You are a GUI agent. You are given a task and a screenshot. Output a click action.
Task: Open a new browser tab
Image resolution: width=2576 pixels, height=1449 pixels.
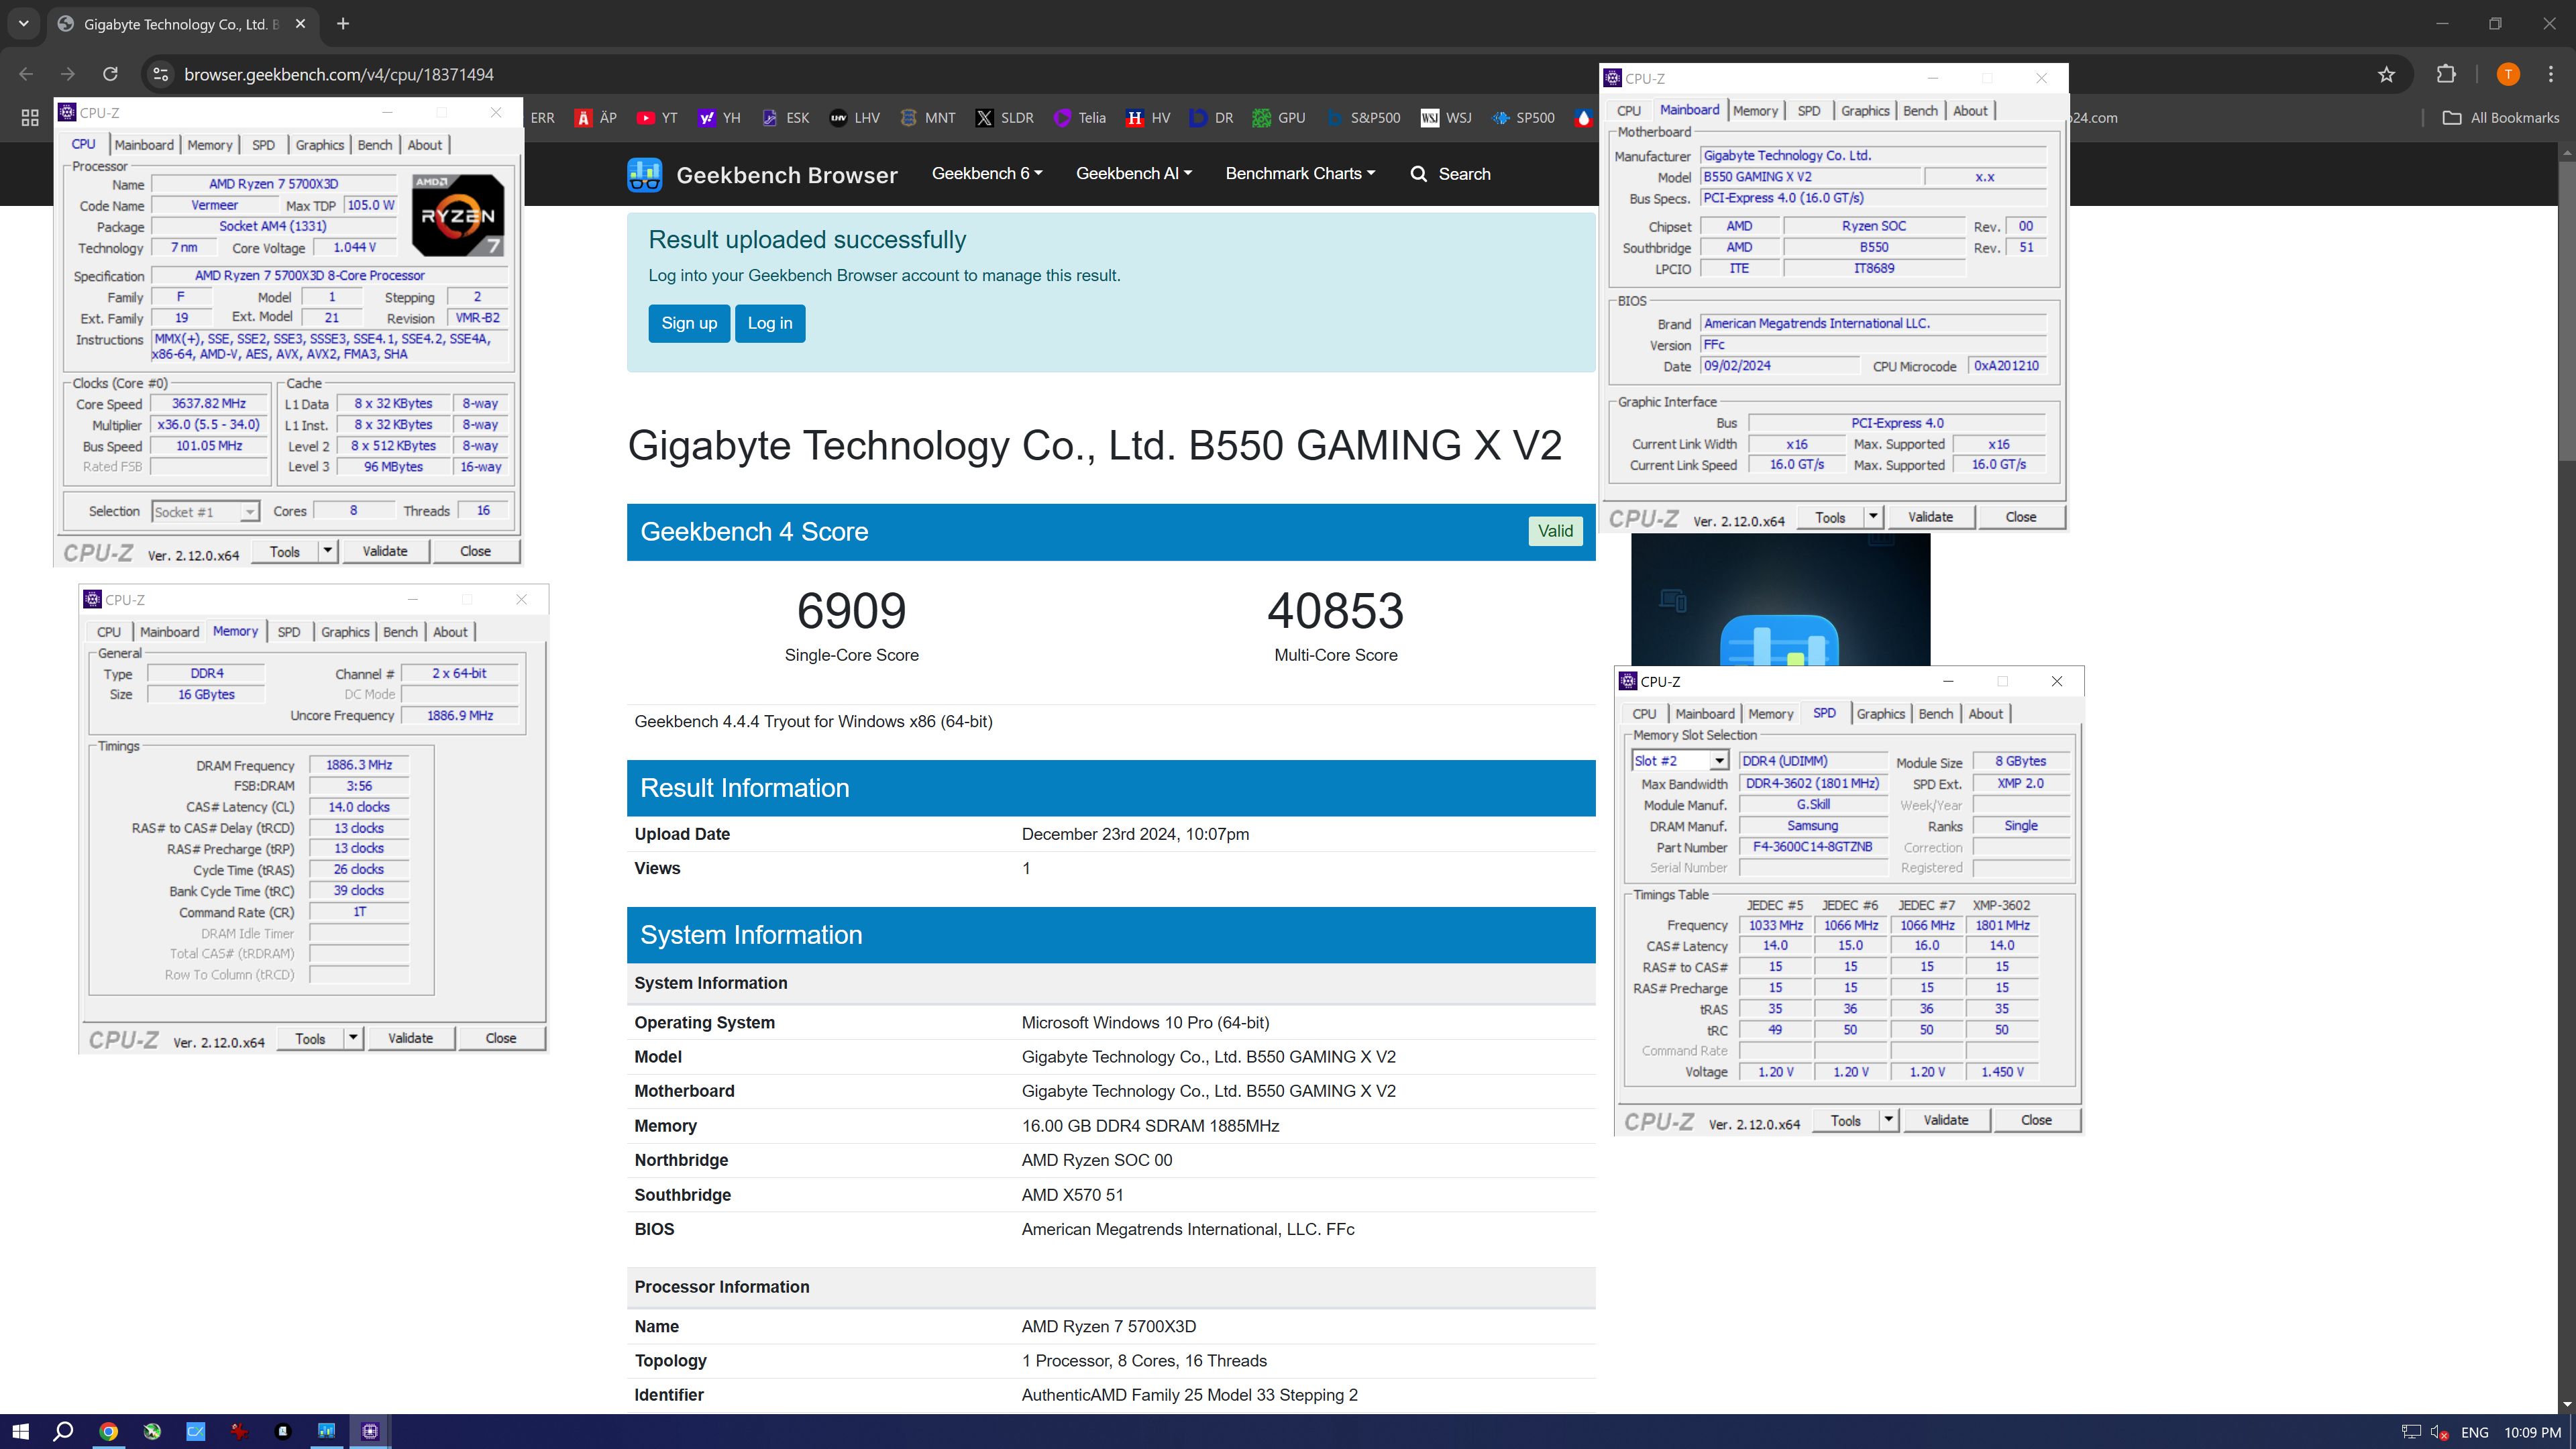pyautogui.click(x=343, y=23)
